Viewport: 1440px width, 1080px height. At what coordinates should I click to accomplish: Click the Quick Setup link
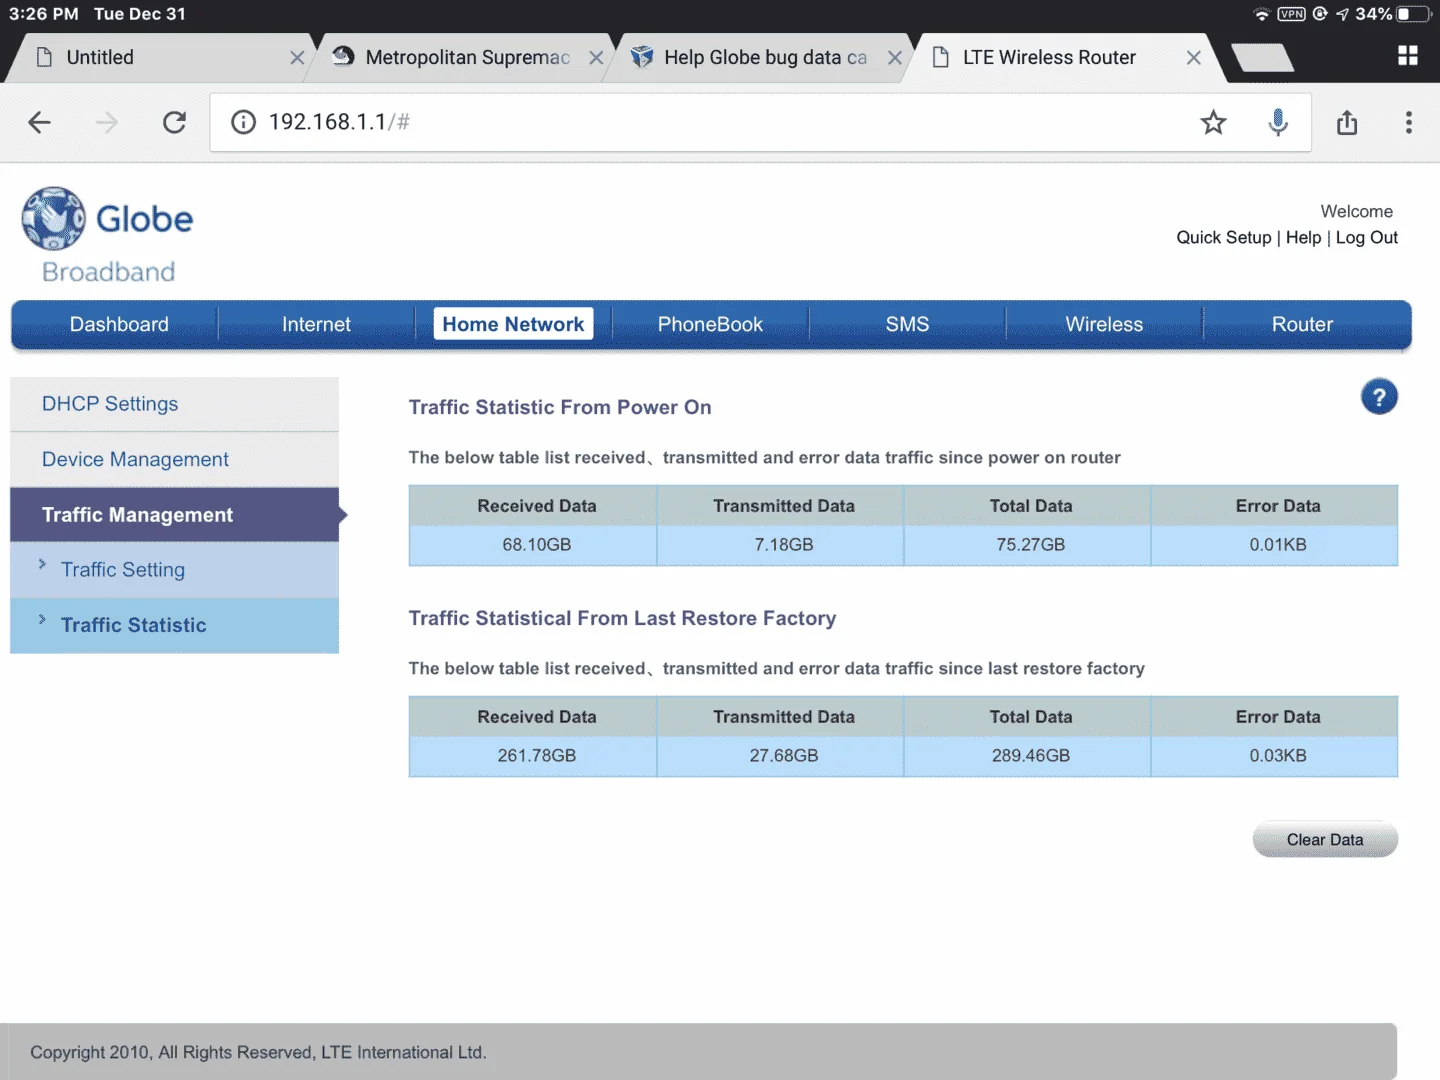pos(1223,237)
